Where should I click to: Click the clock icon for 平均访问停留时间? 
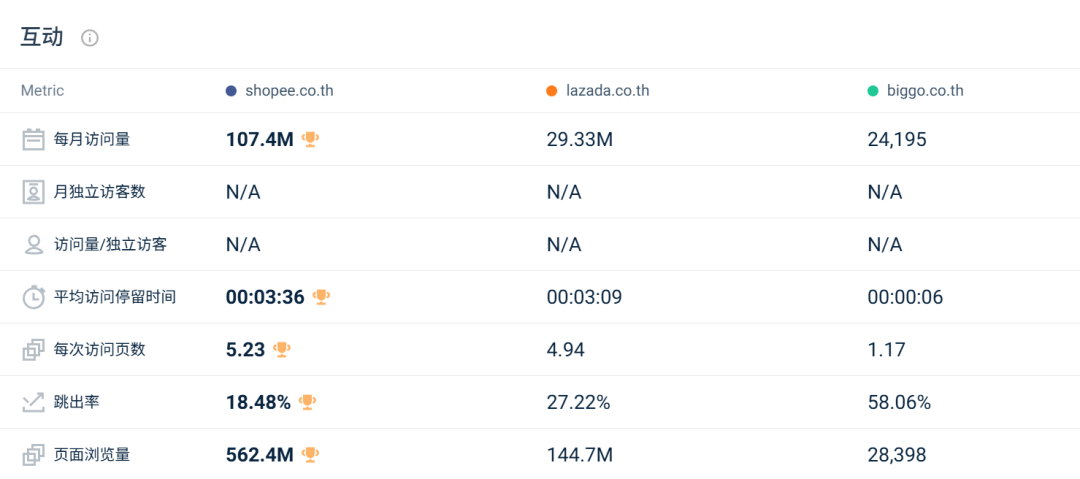click(x=33, y=297)
